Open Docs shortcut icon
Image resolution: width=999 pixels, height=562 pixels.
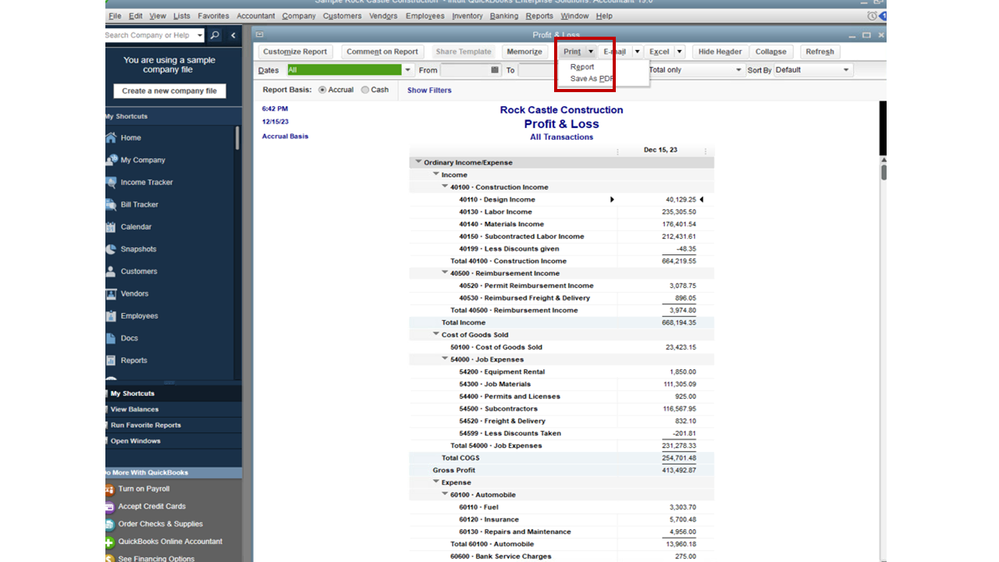[x=111, y=338]
